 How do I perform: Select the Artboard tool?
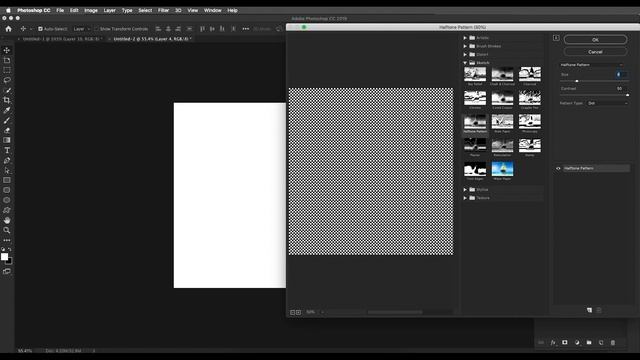tap(7, 60)
